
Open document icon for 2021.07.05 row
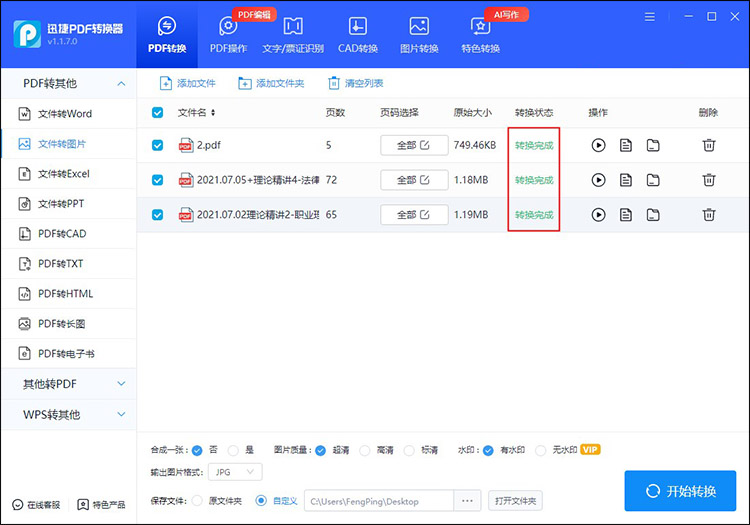tap(626, 180)
